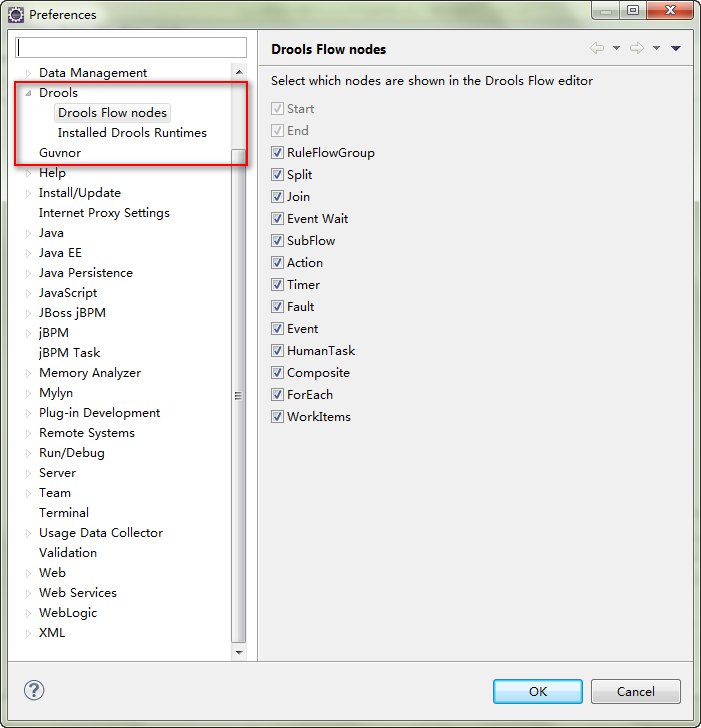Dismiss the dialog with Cancel

tap(636, 691)
